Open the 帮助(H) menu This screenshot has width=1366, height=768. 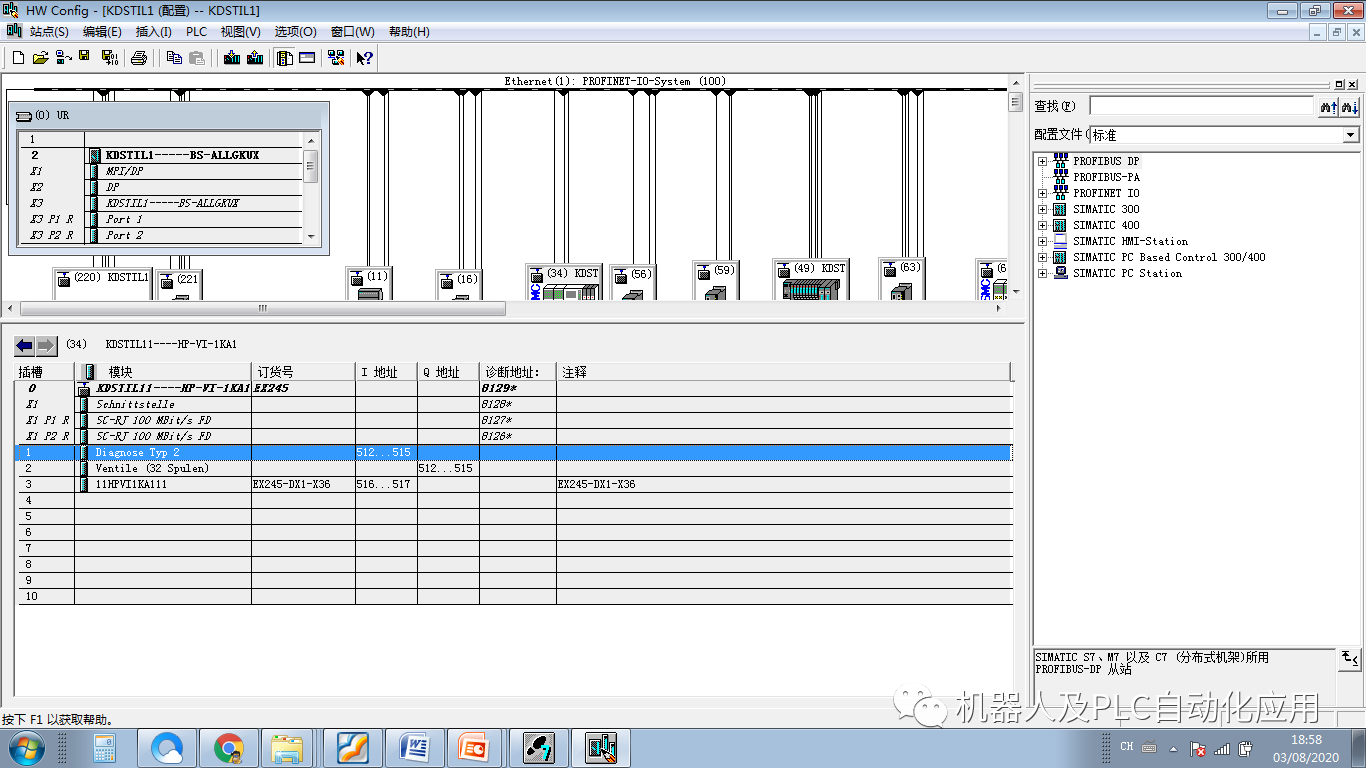408,32
